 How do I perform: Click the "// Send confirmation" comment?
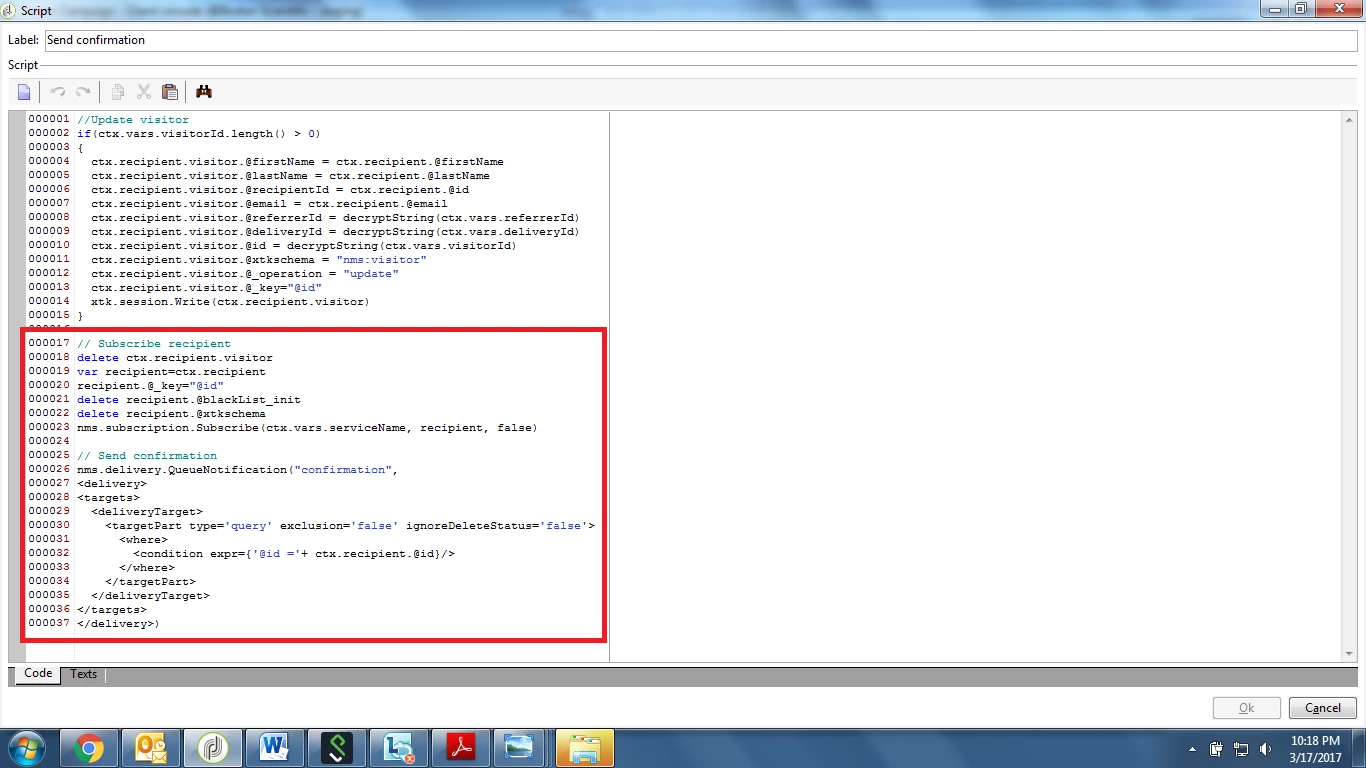pyautogui.click(x=147, y=456)
